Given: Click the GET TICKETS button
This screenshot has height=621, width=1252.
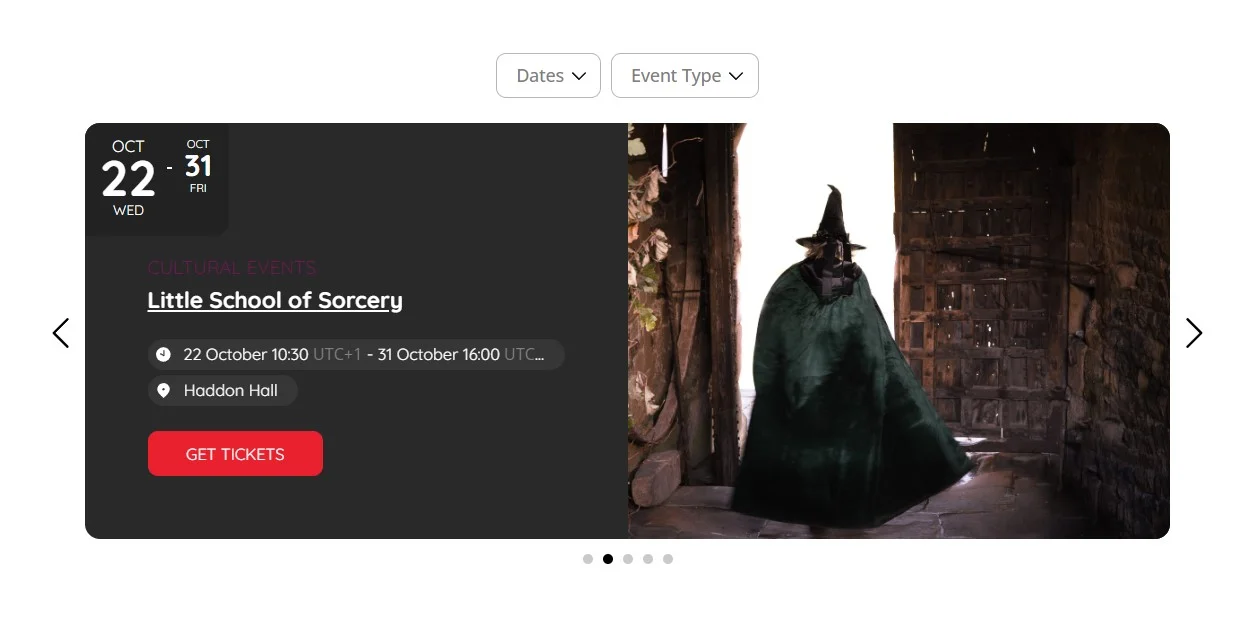Looking at the screenshot, I should [235, 454].
